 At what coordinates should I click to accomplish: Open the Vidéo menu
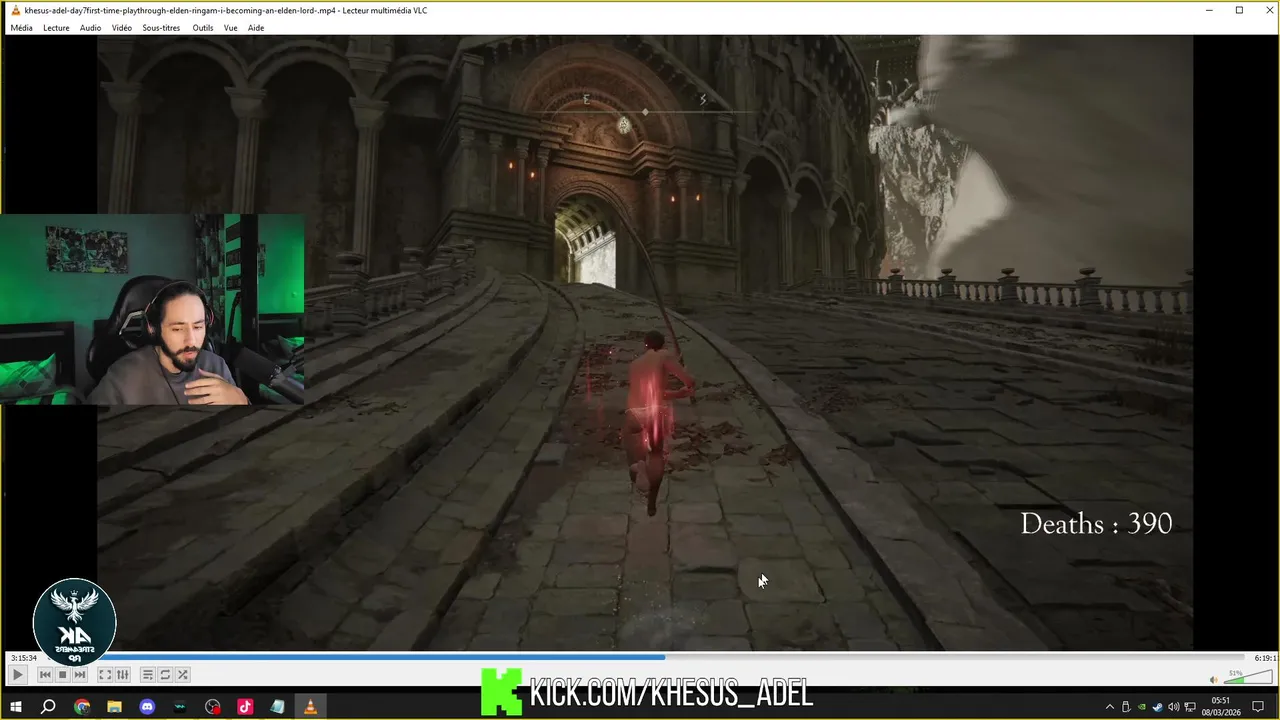pos(122,28)
